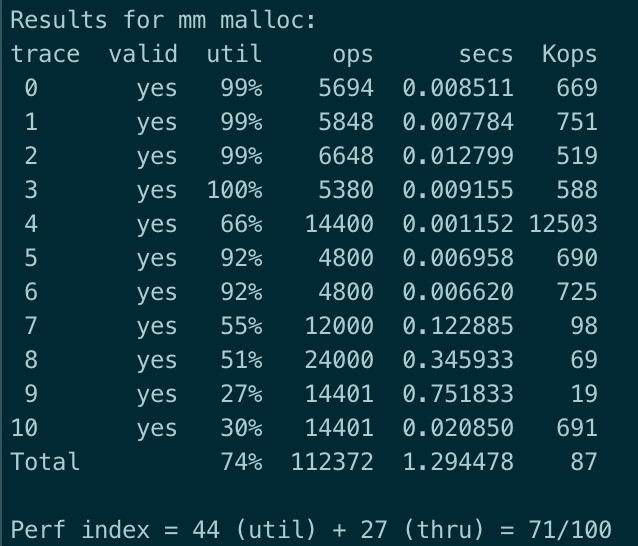Click the 'Total' row label
This screenshot has width=638, height=546.
pos(45,462)
